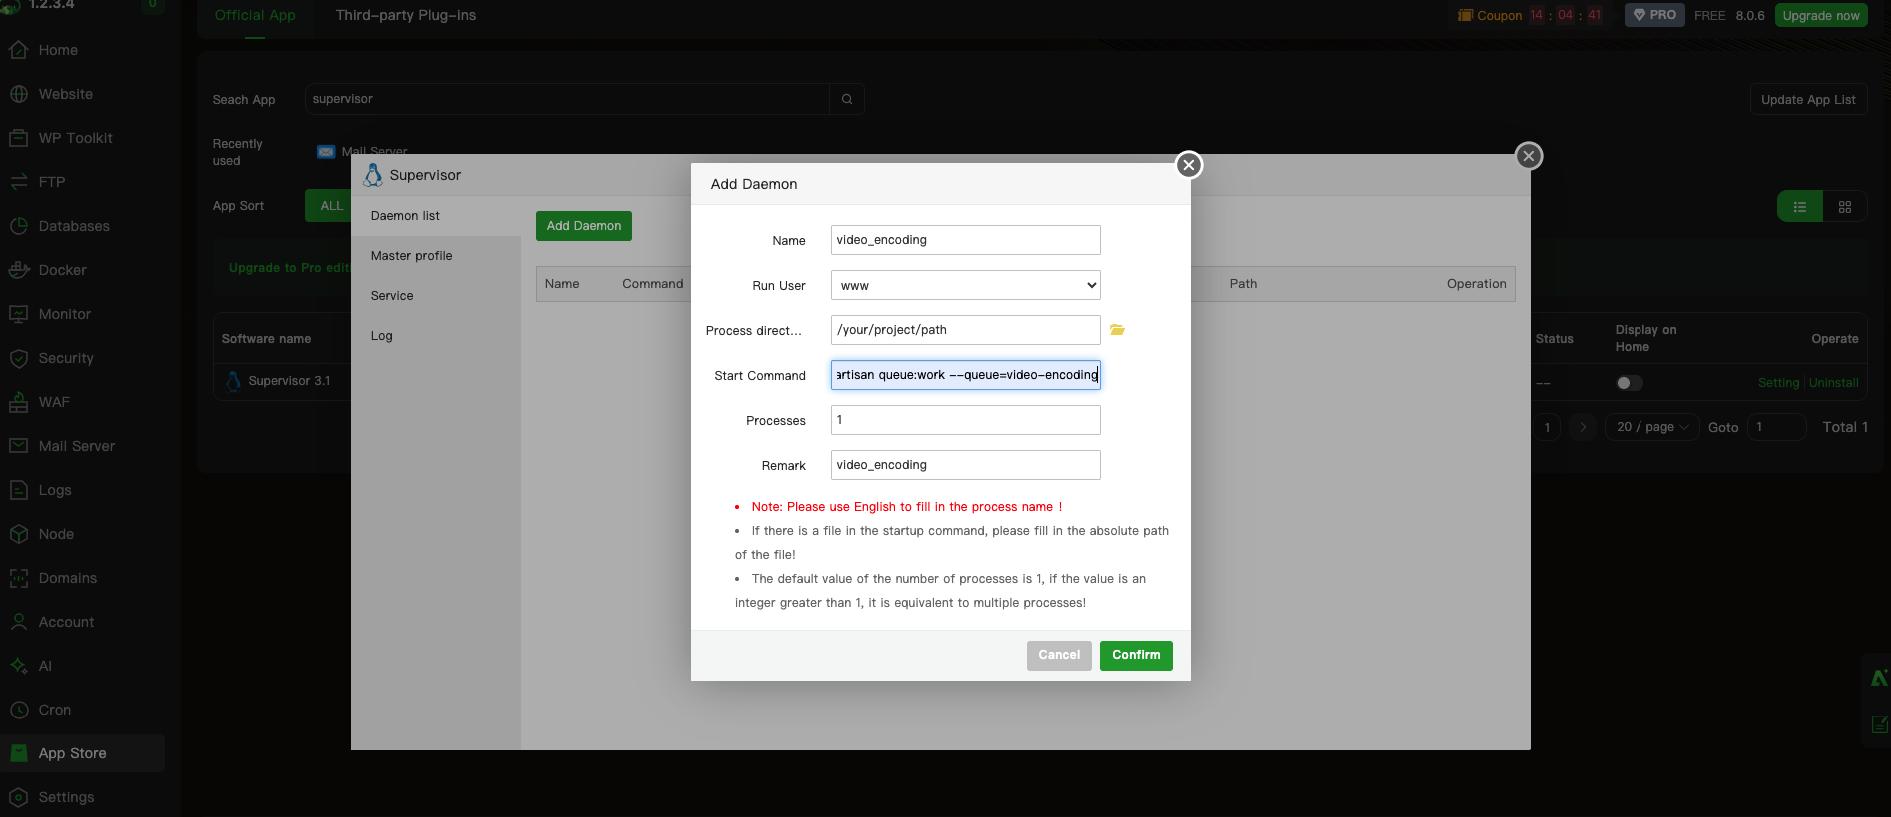
Task: Click Upgrade now button
Action: pyautogui.click(x=1821, y=15)
